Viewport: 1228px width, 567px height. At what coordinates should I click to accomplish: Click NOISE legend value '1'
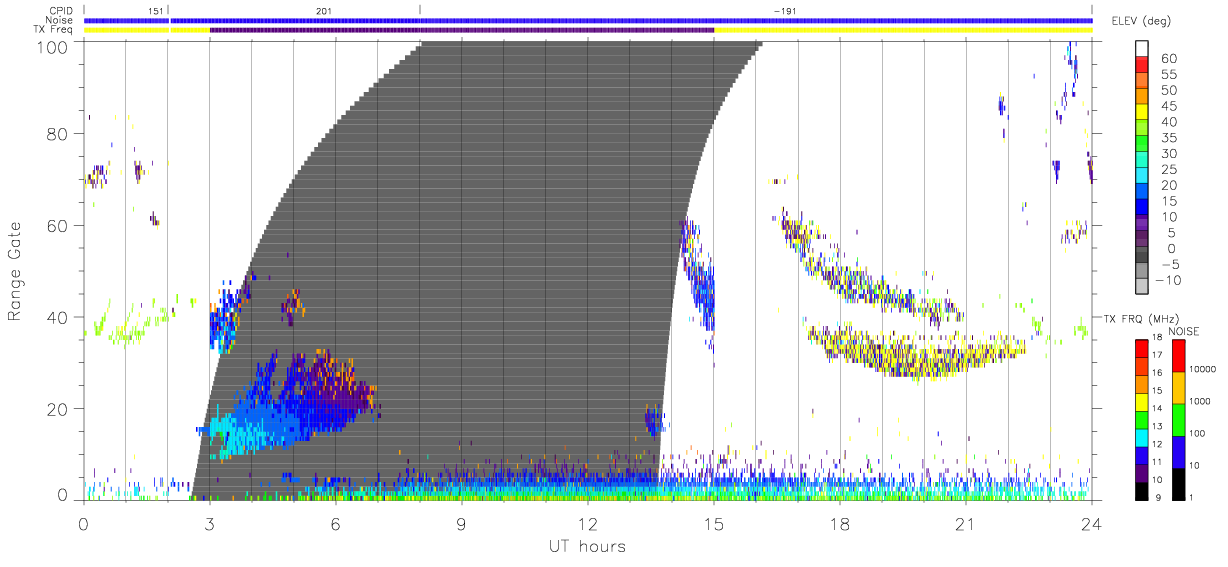point(1192,497)
